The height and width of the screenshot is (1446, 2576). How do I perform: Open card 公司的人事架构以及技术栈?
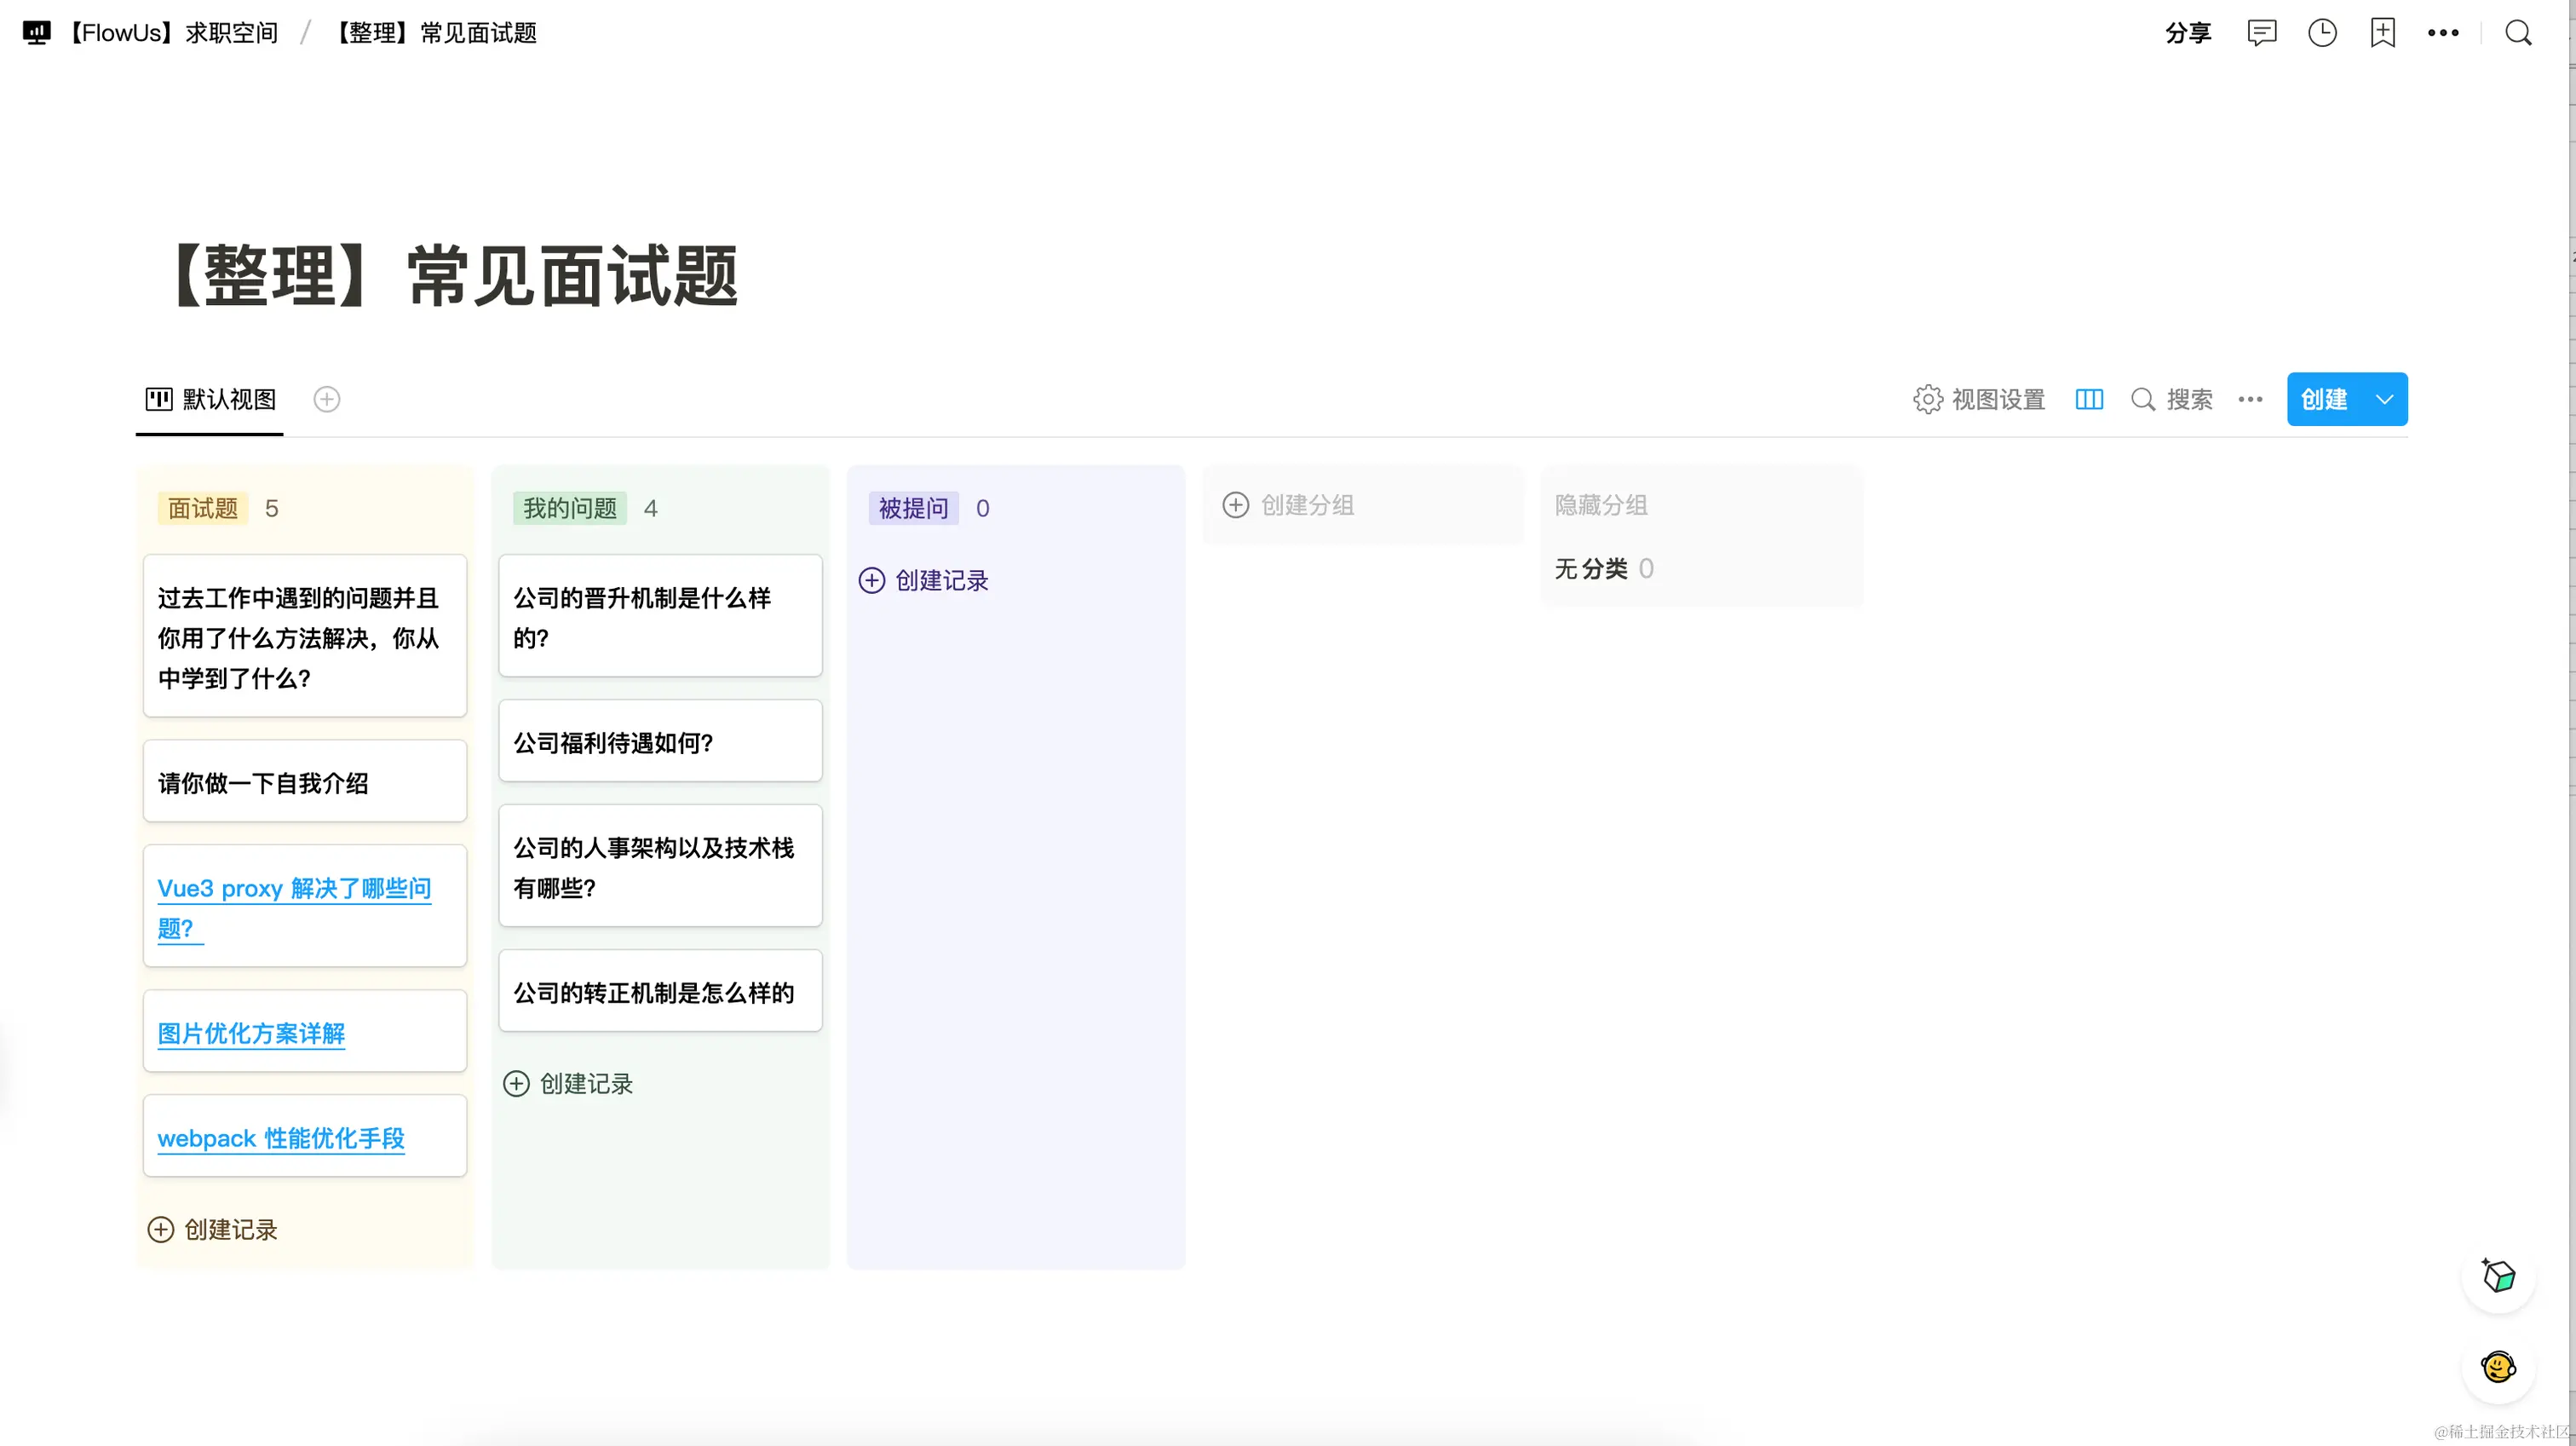(660, 866)
